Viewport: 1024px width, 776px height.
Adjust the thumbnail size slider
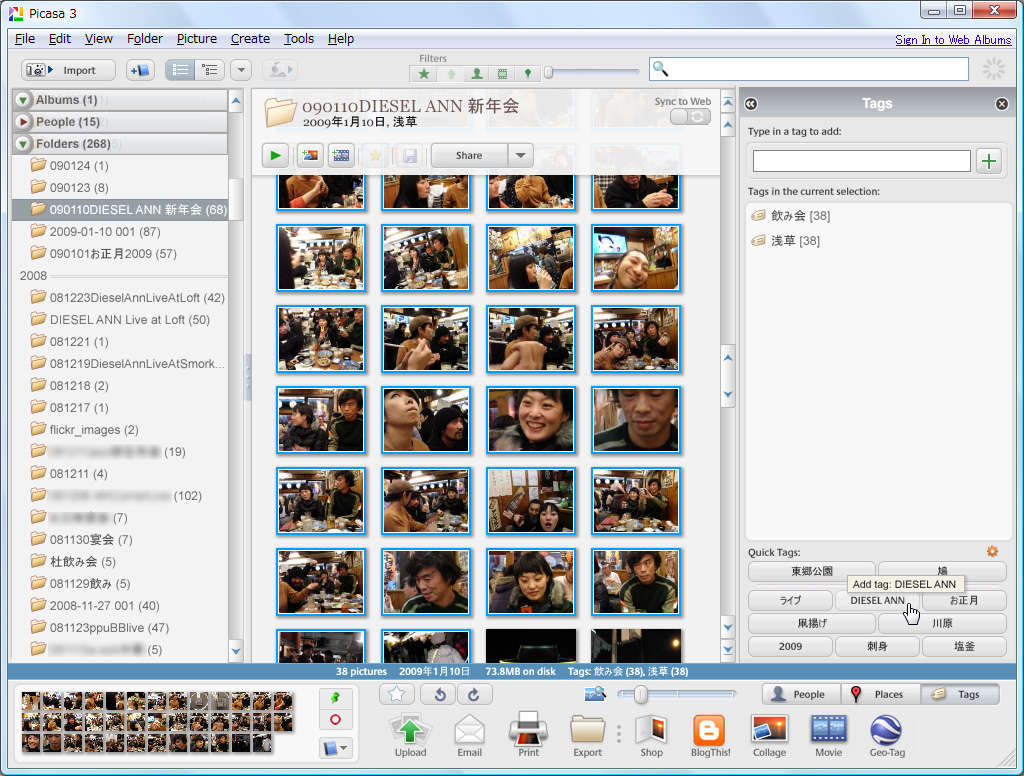coord(641,694)
